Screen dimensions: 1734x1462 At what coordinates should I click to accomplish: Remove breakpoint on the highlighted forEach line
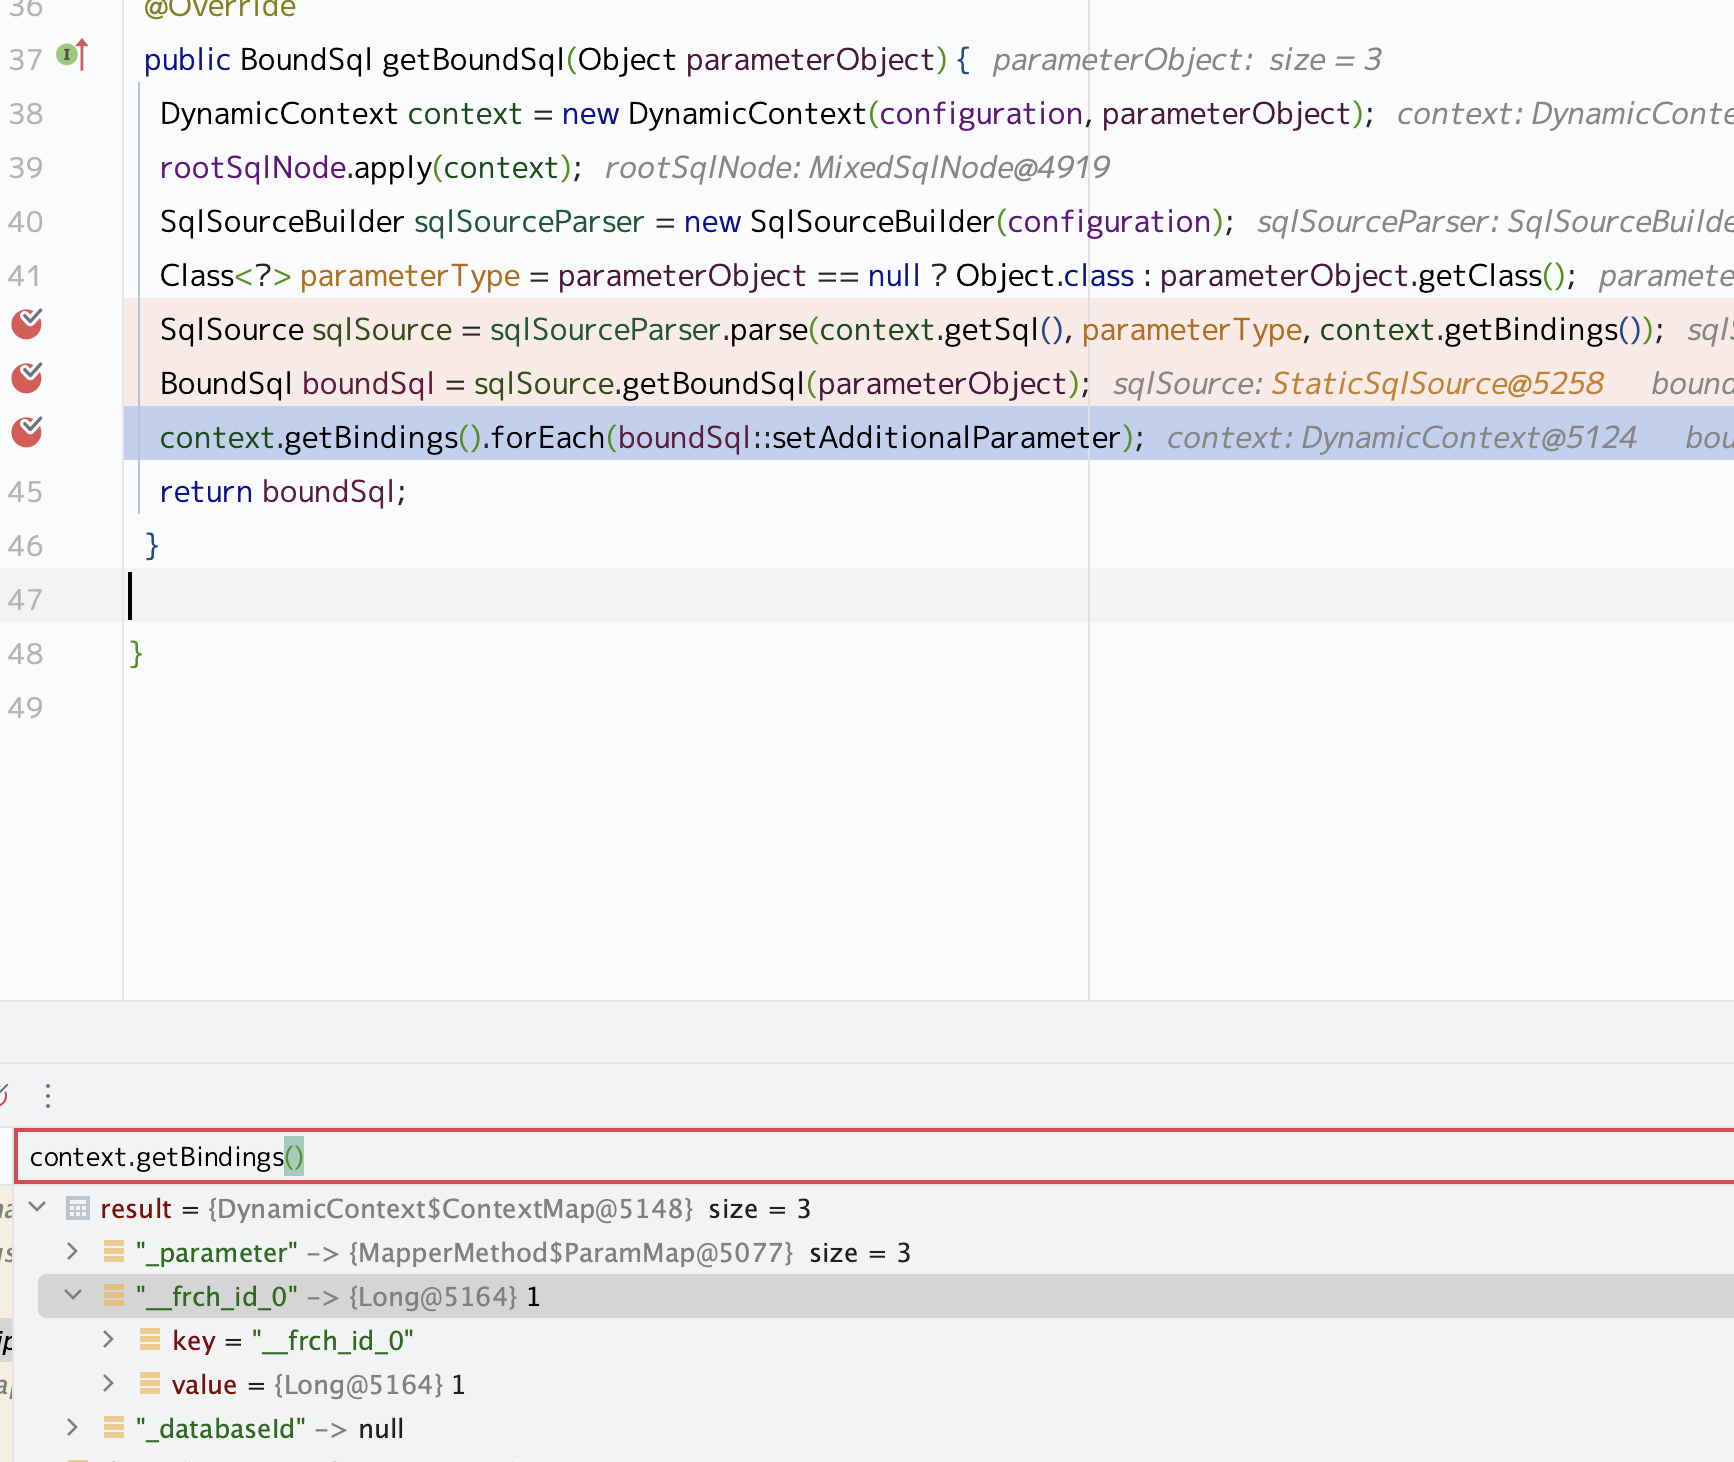pos(27,432)
